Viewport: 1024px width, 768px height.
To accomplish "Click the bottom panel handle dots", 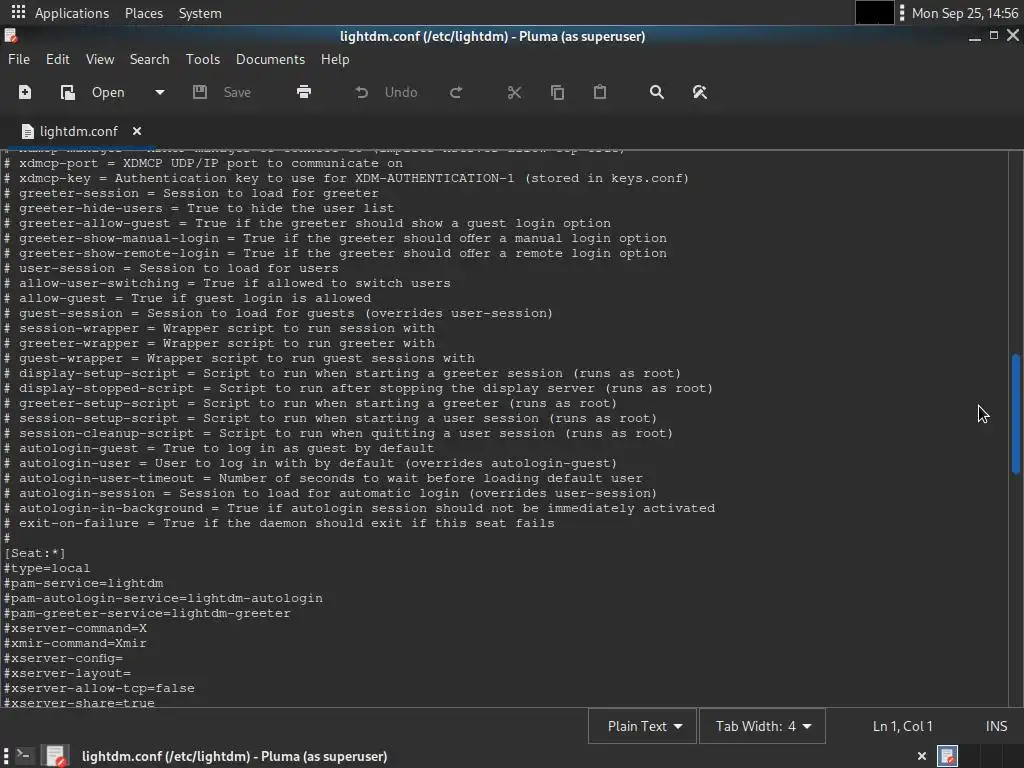I will point(6,756).
